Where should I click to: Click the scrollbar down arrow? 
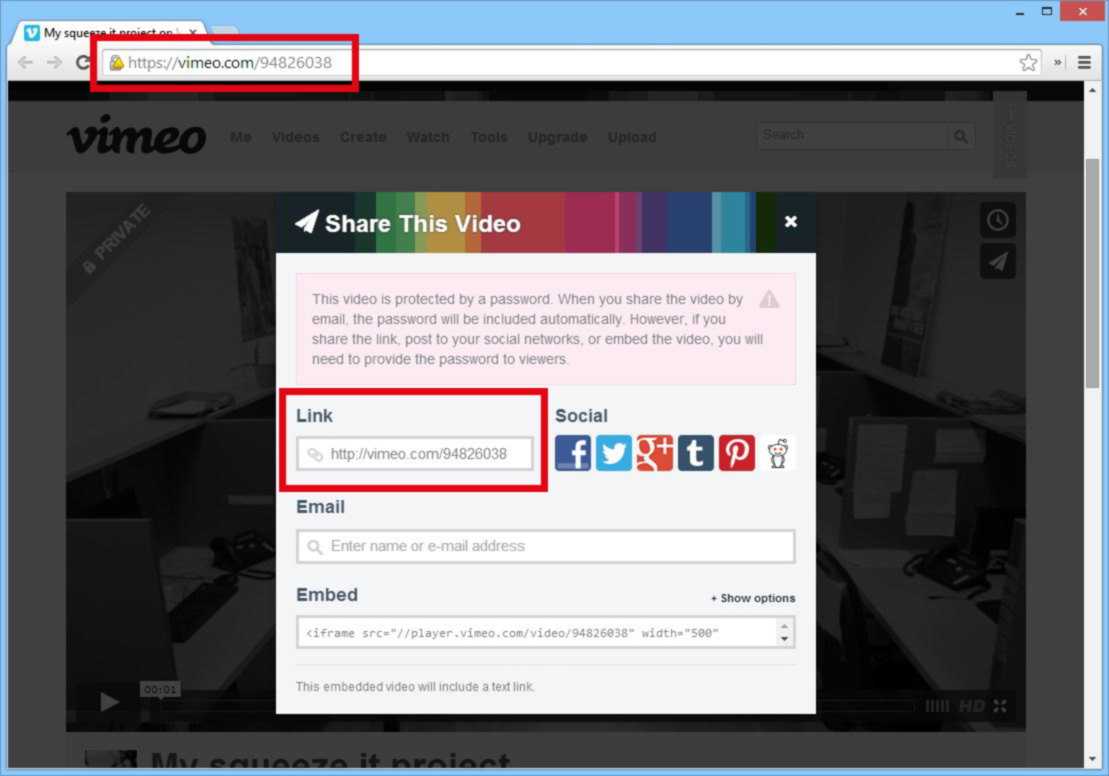coord(1093,759)
